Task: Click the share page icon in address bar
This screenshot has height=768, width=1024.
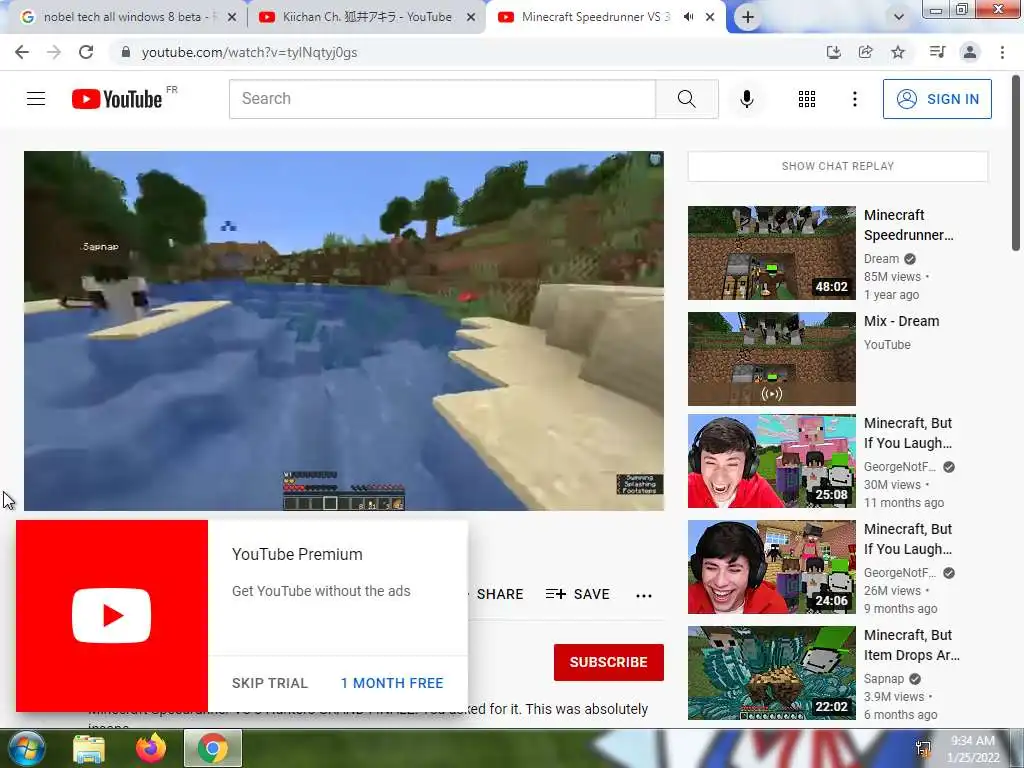Action: point(865,52)
